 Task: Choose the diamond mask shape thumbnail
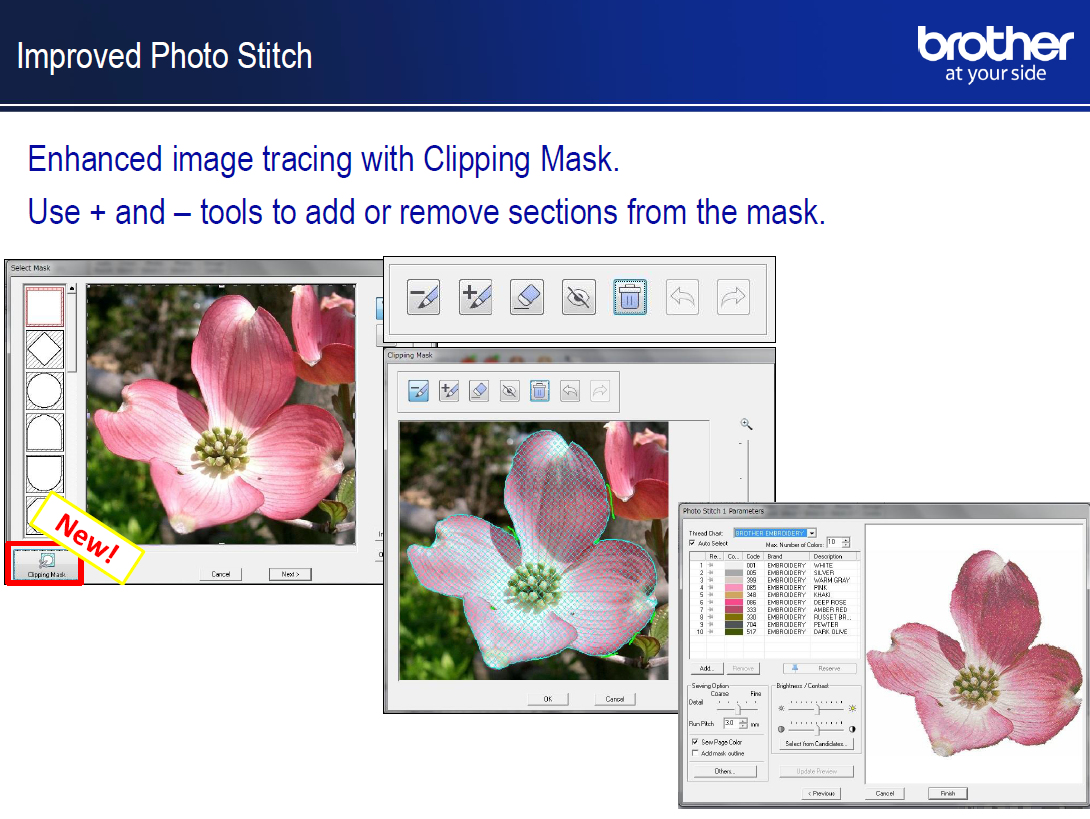[45, 349]
